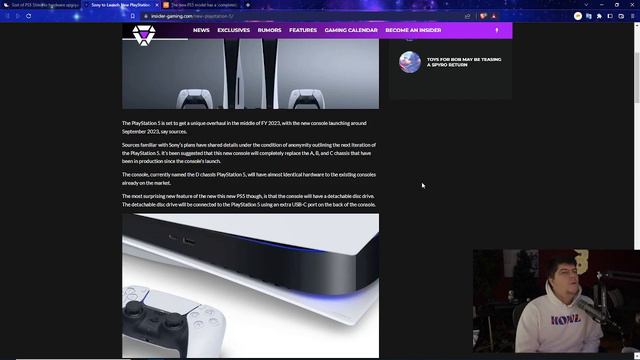Click the PS5 consoles header image

point(250,74)
